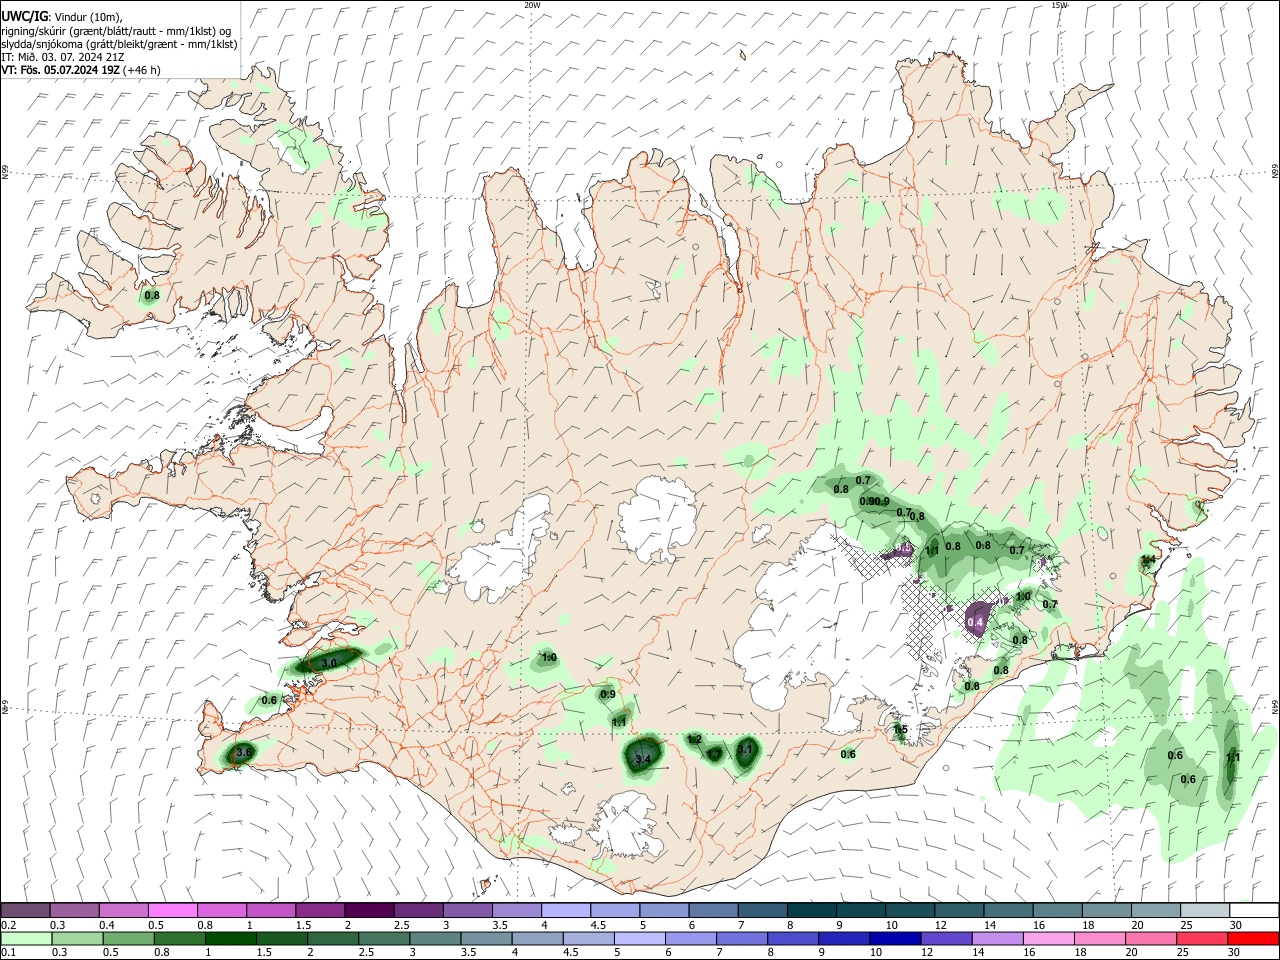The width and height of the screenshot is (1280, 960).
Task: Select the 3.4 rain value on the map
Action: tap(643, 760)
